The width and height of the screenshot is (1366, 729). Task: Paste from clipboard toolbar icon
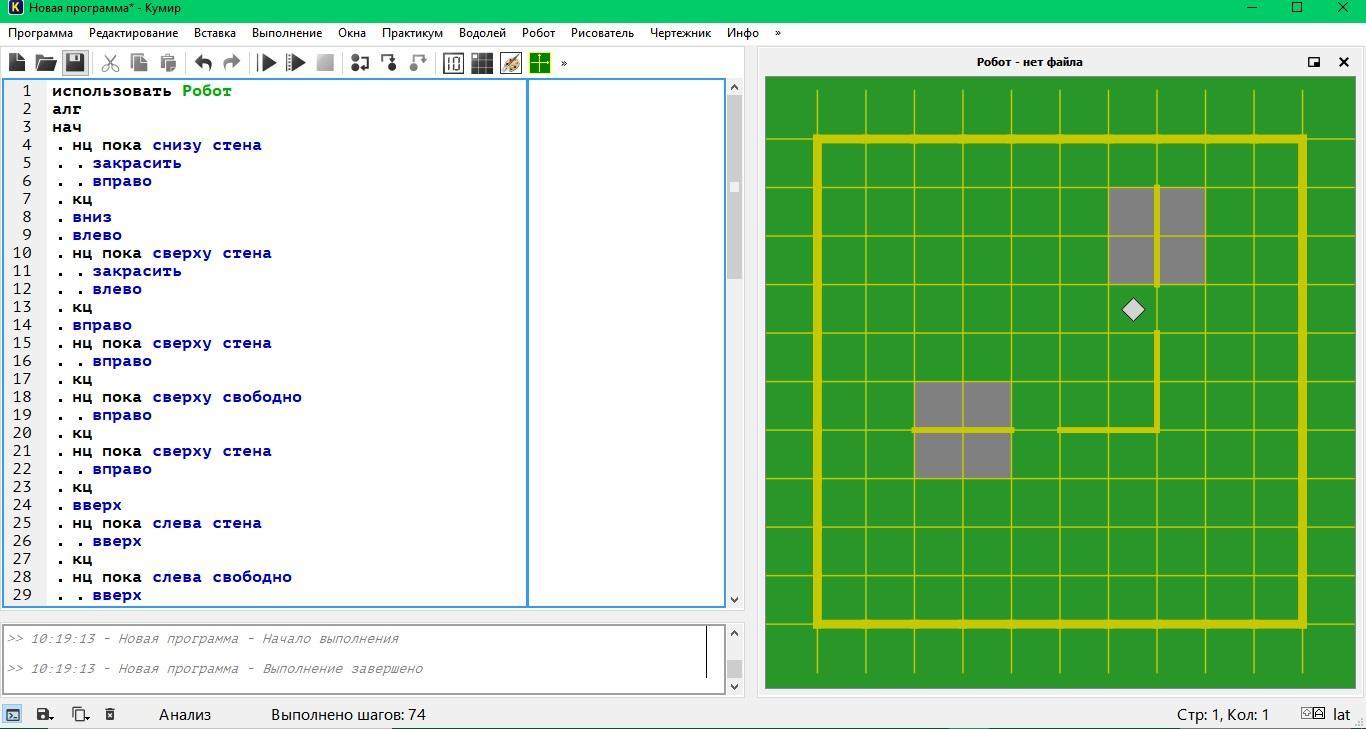pos(168,63)
